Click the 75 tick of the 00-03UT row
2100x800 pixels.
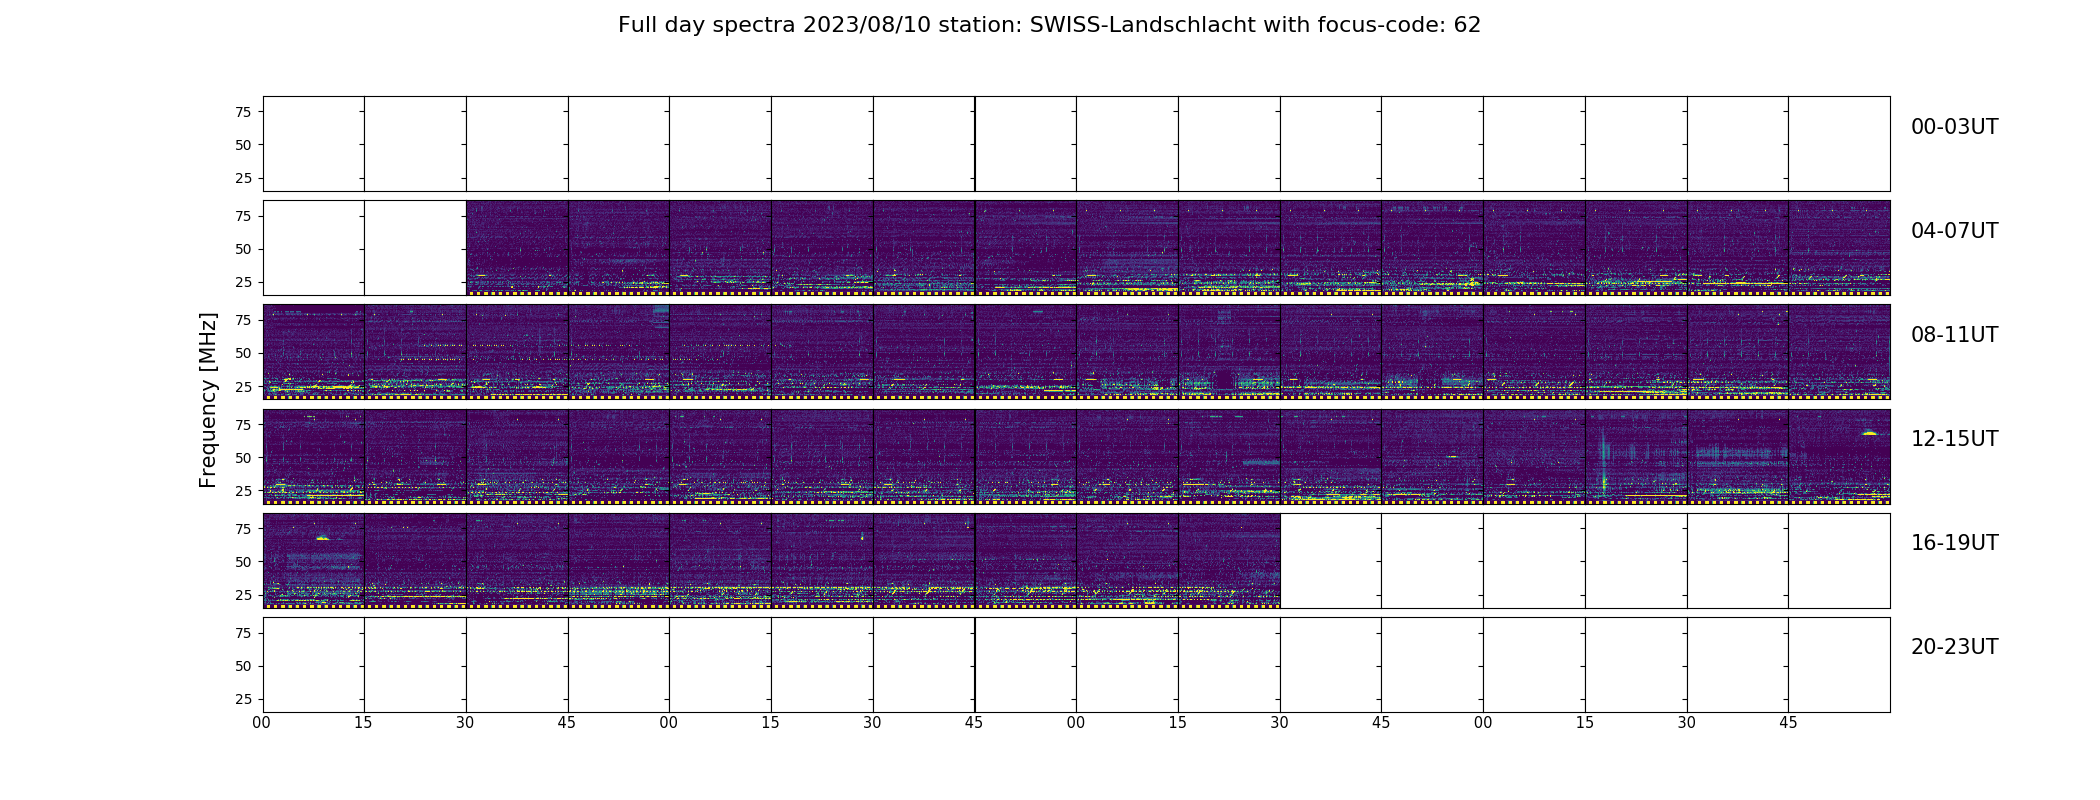click(243, 112)
